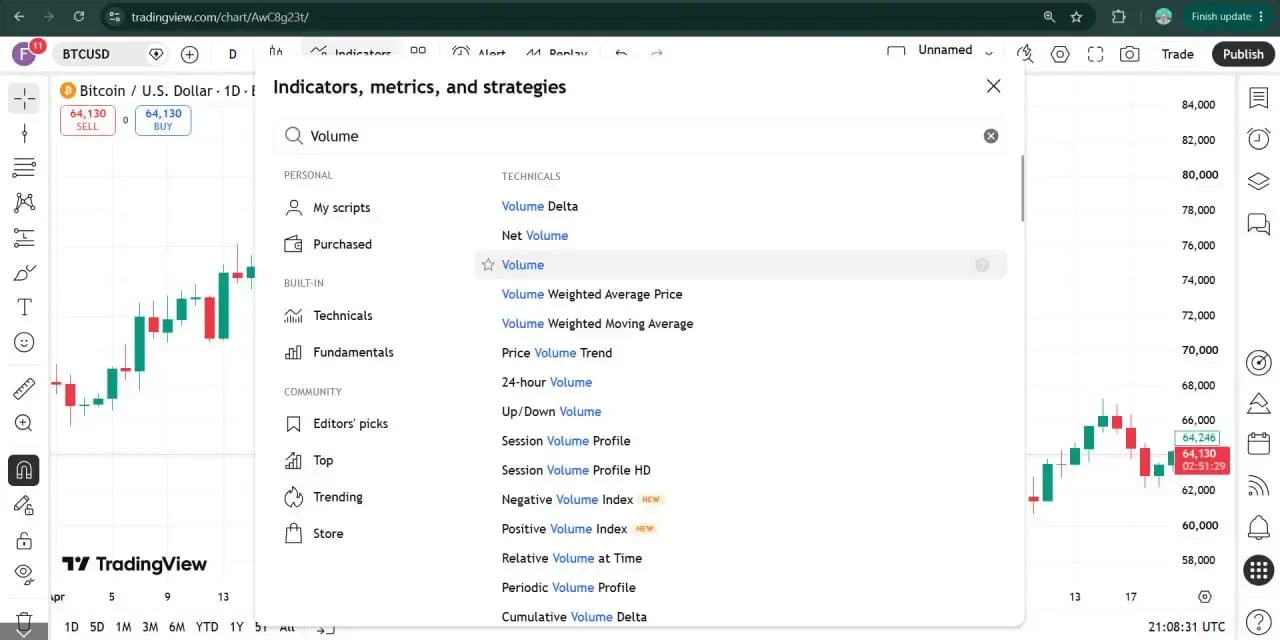This screenshot has width=1280, height=640.
Task: Close the Indicators dialog
Action: pos(993,86)
